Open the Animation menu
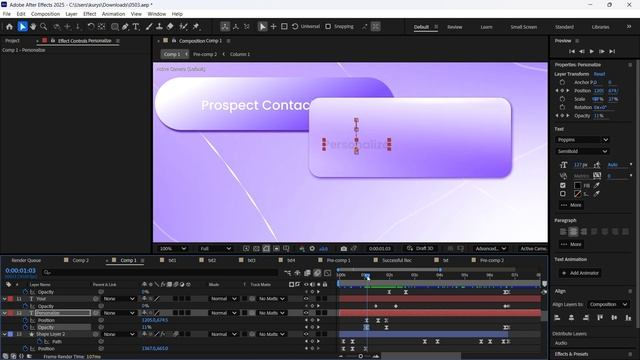The width and height of the screenshot is (640, 360). pos(113,14)
